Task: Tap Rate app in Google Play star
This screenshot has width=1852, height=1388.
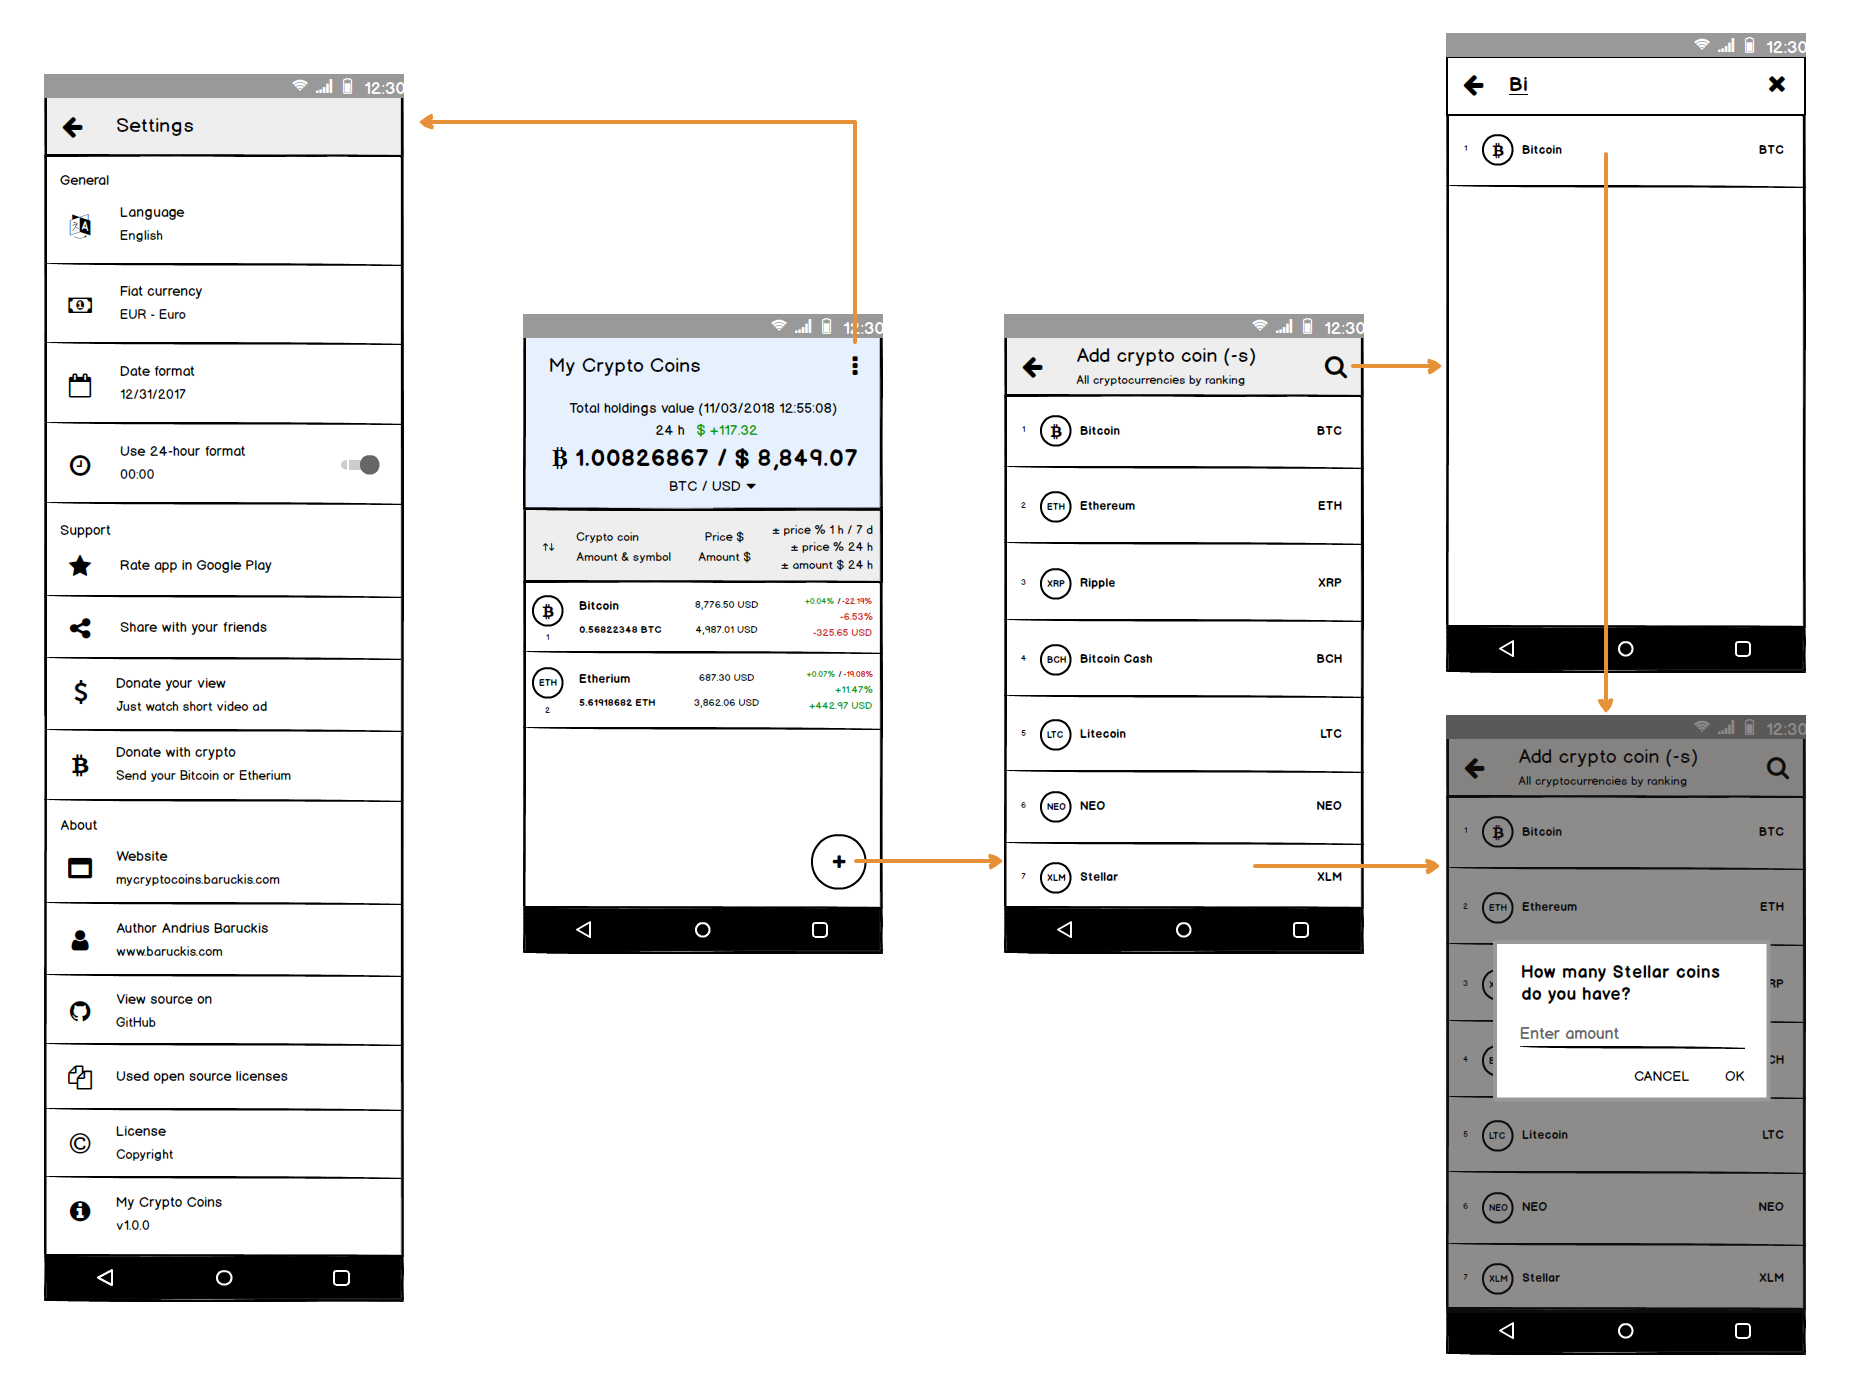Action: [x=80, y=565]
